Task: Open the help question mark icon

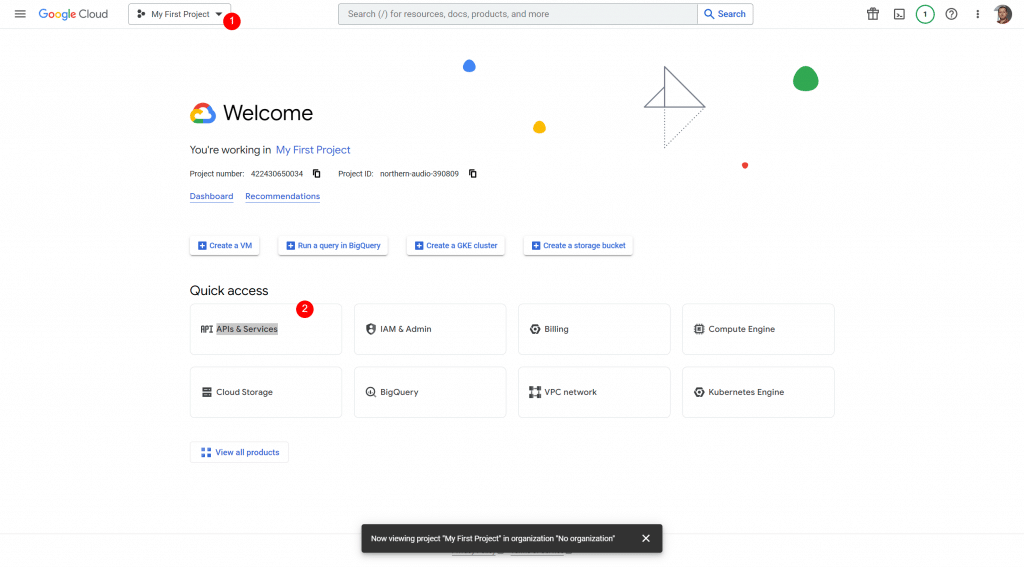Action: coord(952,14)
